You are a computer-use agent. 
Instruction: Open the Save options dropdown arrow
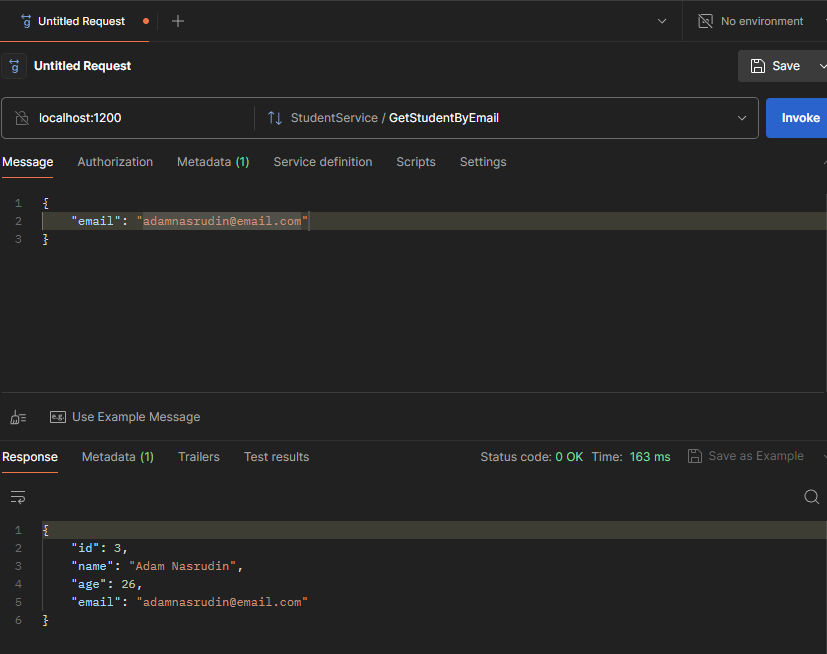point(822,66)
